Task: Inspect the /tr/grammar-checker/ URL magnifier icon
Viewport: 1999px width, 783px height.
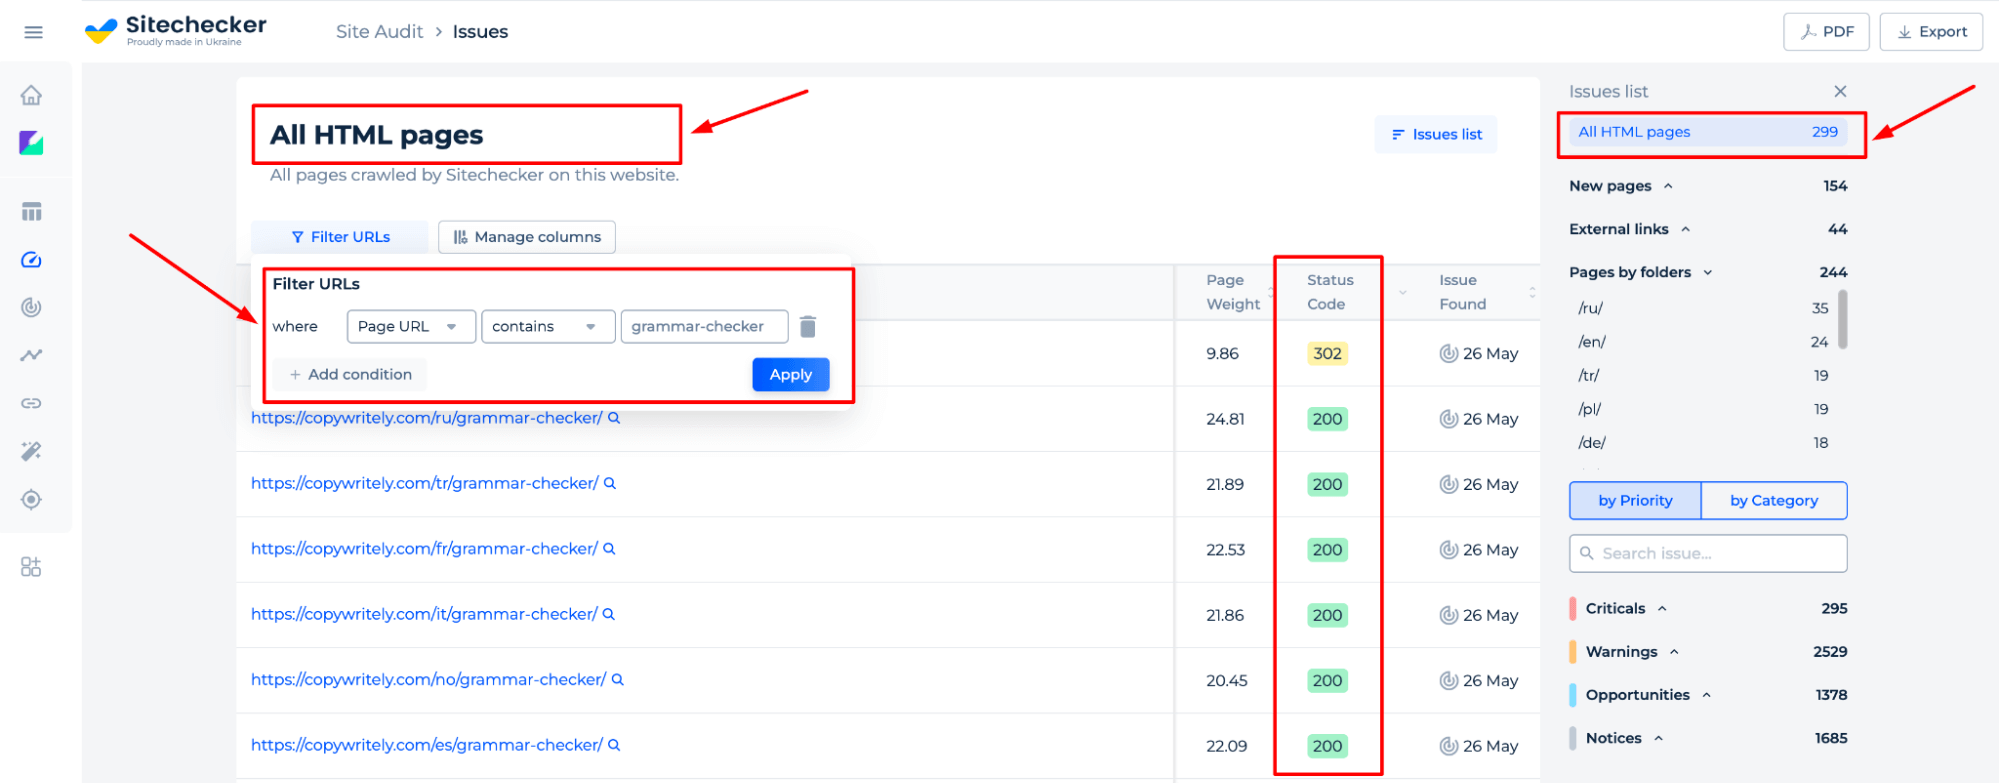Action: pos(610,483)
